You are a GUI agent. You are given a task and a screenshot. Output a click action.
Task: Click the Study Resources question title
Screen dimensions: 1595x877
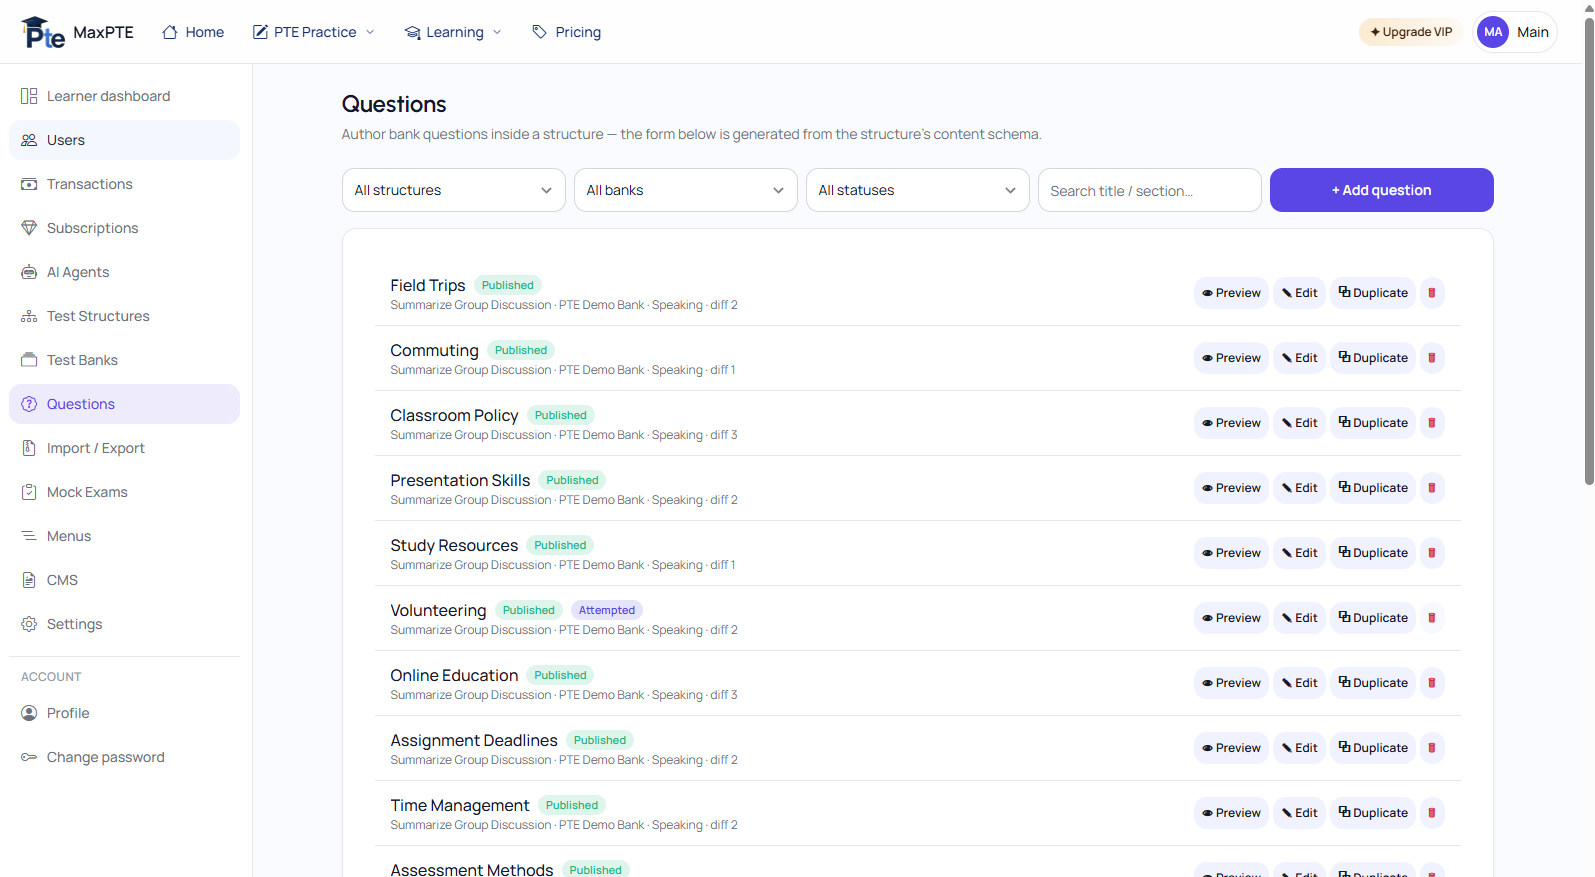(x=454, y=545)
